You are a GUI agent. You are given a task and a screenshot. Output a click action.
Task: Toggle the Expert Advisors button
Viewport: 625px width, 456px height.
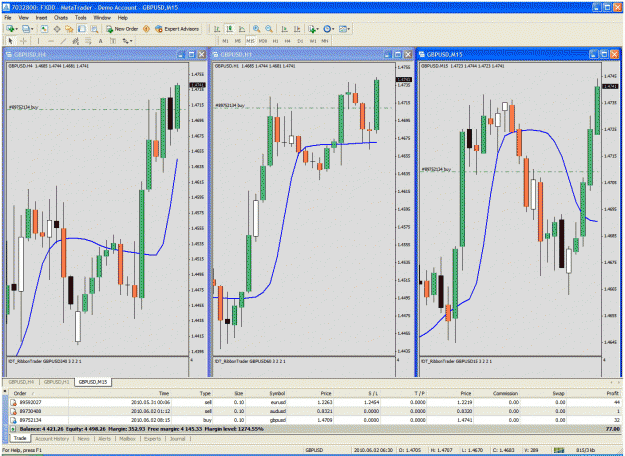point(177,29)
